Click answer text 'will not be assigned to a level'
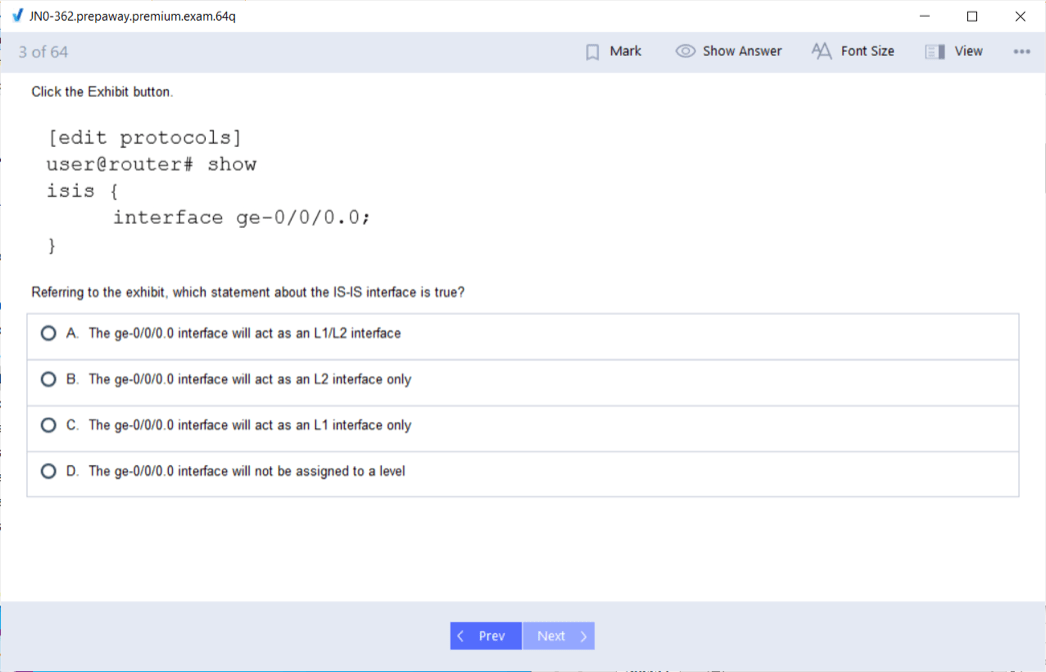Image resolution: width=1046 pixels, height=672 pixels. 318,471
